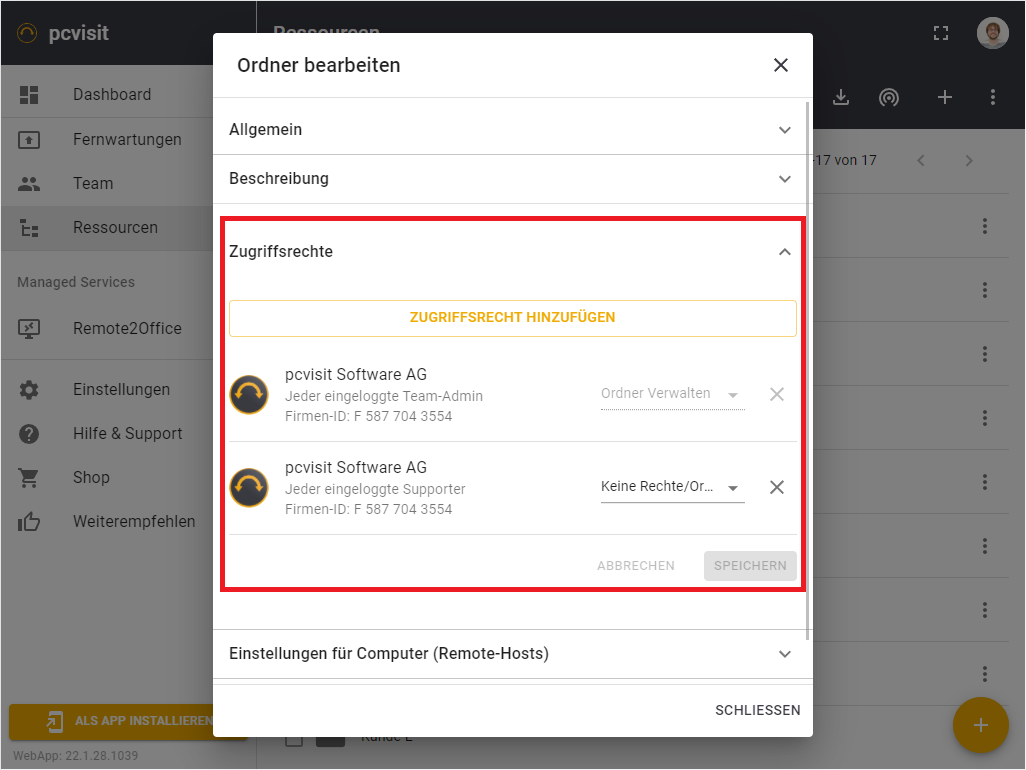Click the download icon in the top toolbar
Image resolution: width=1026 pixels, height=770 pixels.
[x=841, y=97]
